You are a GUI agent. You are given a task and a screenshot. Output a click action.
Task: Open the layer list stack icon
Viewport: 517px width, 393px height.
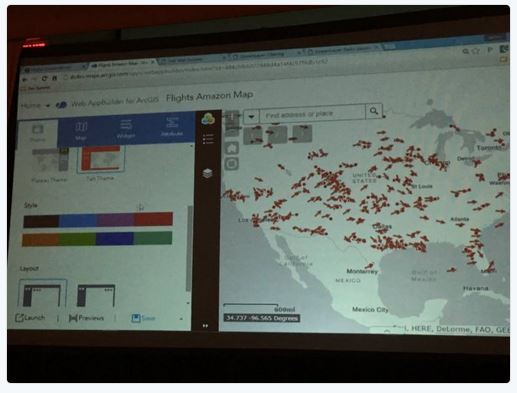[x=207, y=173]
